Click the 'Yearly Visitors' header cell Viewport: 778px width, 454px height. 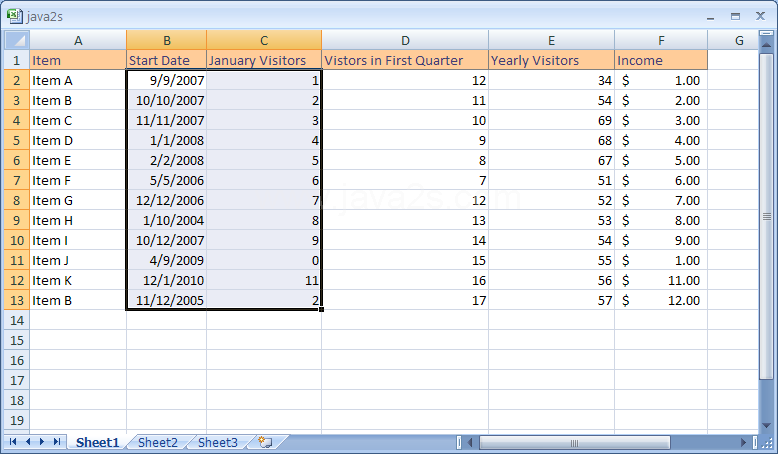point(551,60)
